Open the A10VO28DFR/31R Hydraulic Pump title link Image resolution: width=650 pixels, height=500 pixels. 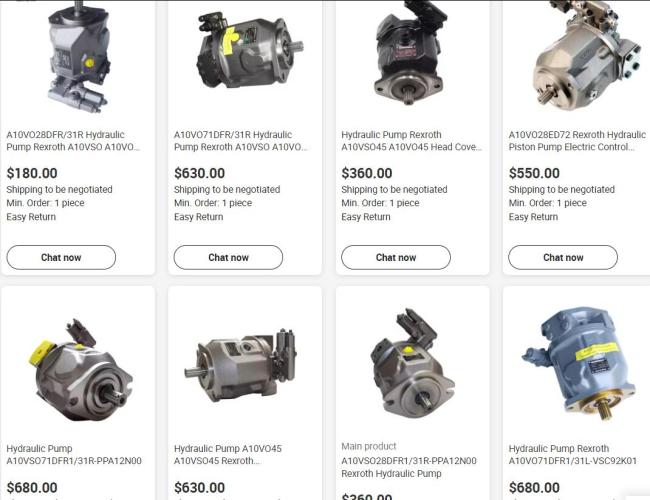click(x=73, y=141)
